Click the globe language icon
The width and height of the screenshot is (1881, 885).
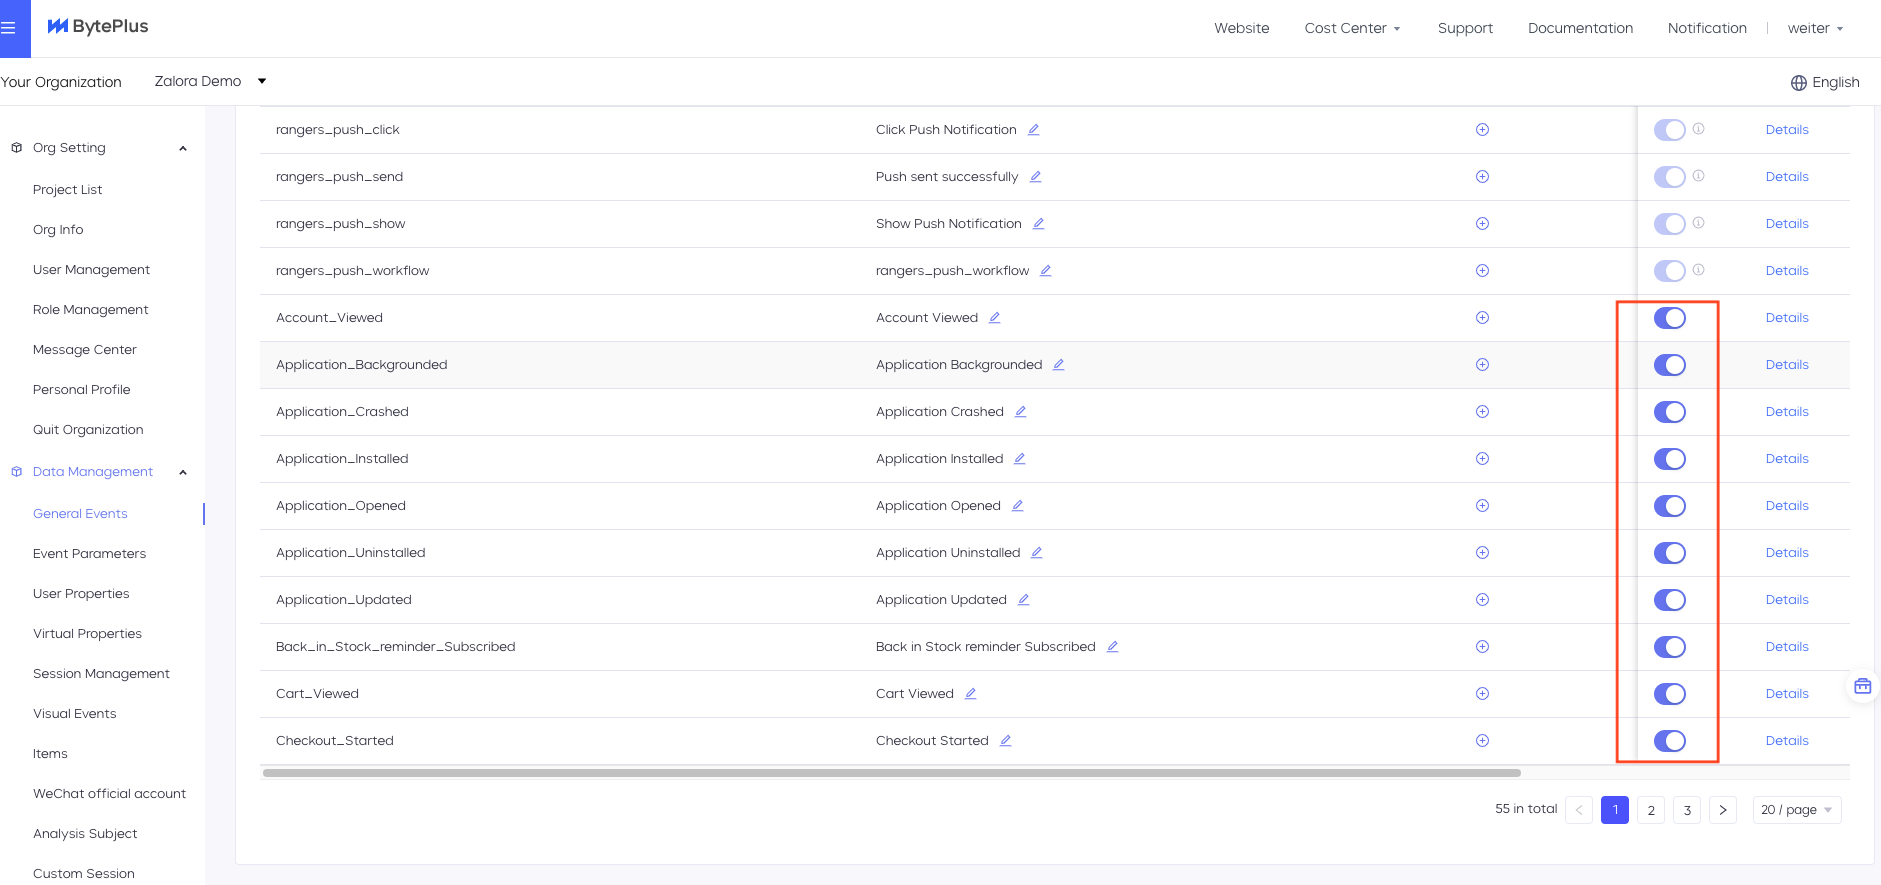1798,83
